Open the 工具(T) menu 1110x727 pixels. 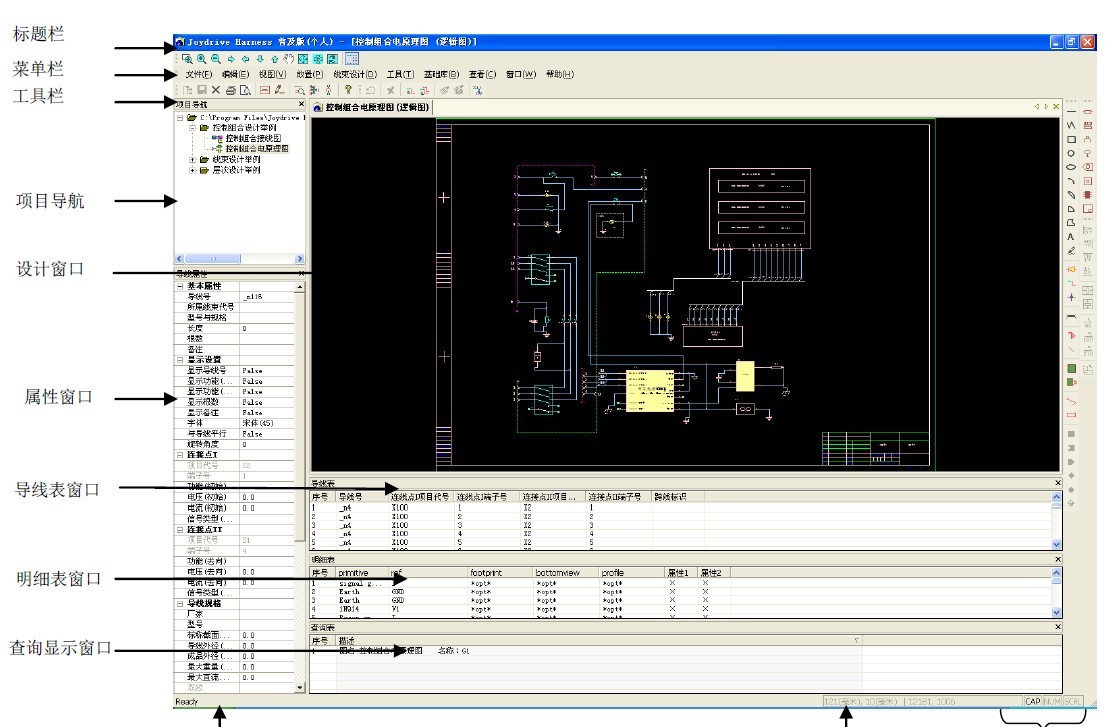tap(400, 75)
